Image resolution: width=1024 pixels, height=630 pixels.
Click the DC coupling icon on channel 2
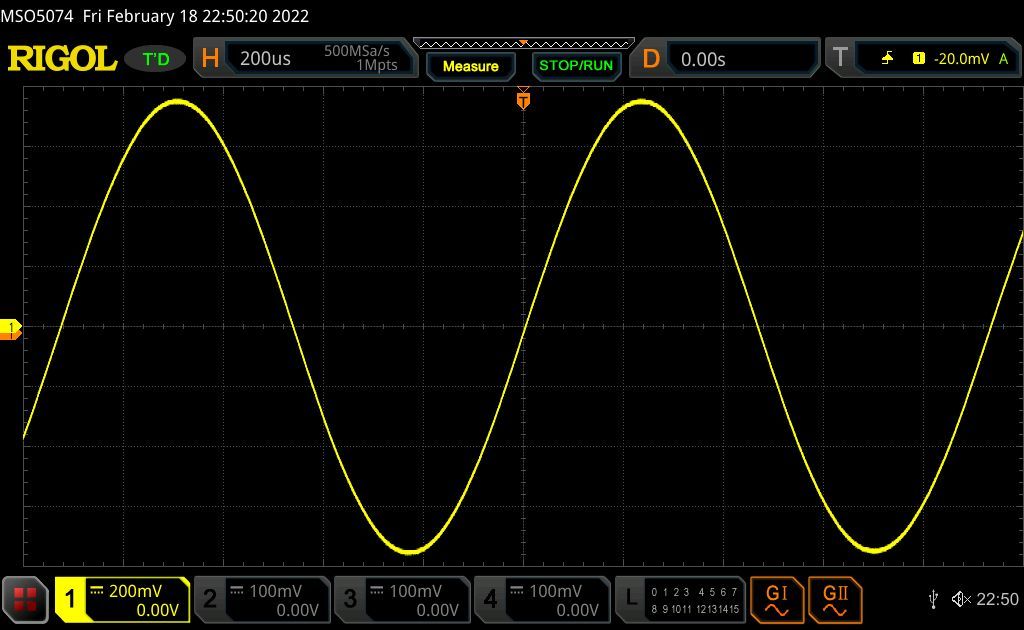(x=237, y=591)
